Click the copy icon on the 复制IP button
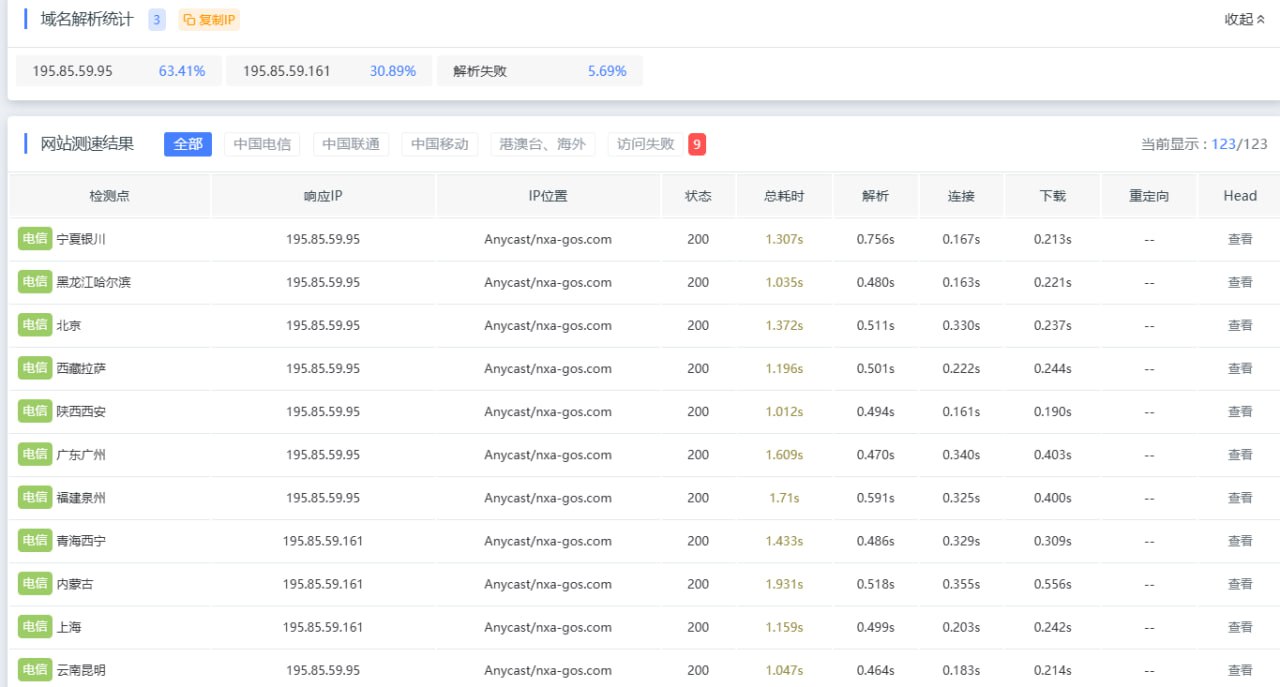Image resolution: width=1280 pixels, height=687 pixels. 189,19
